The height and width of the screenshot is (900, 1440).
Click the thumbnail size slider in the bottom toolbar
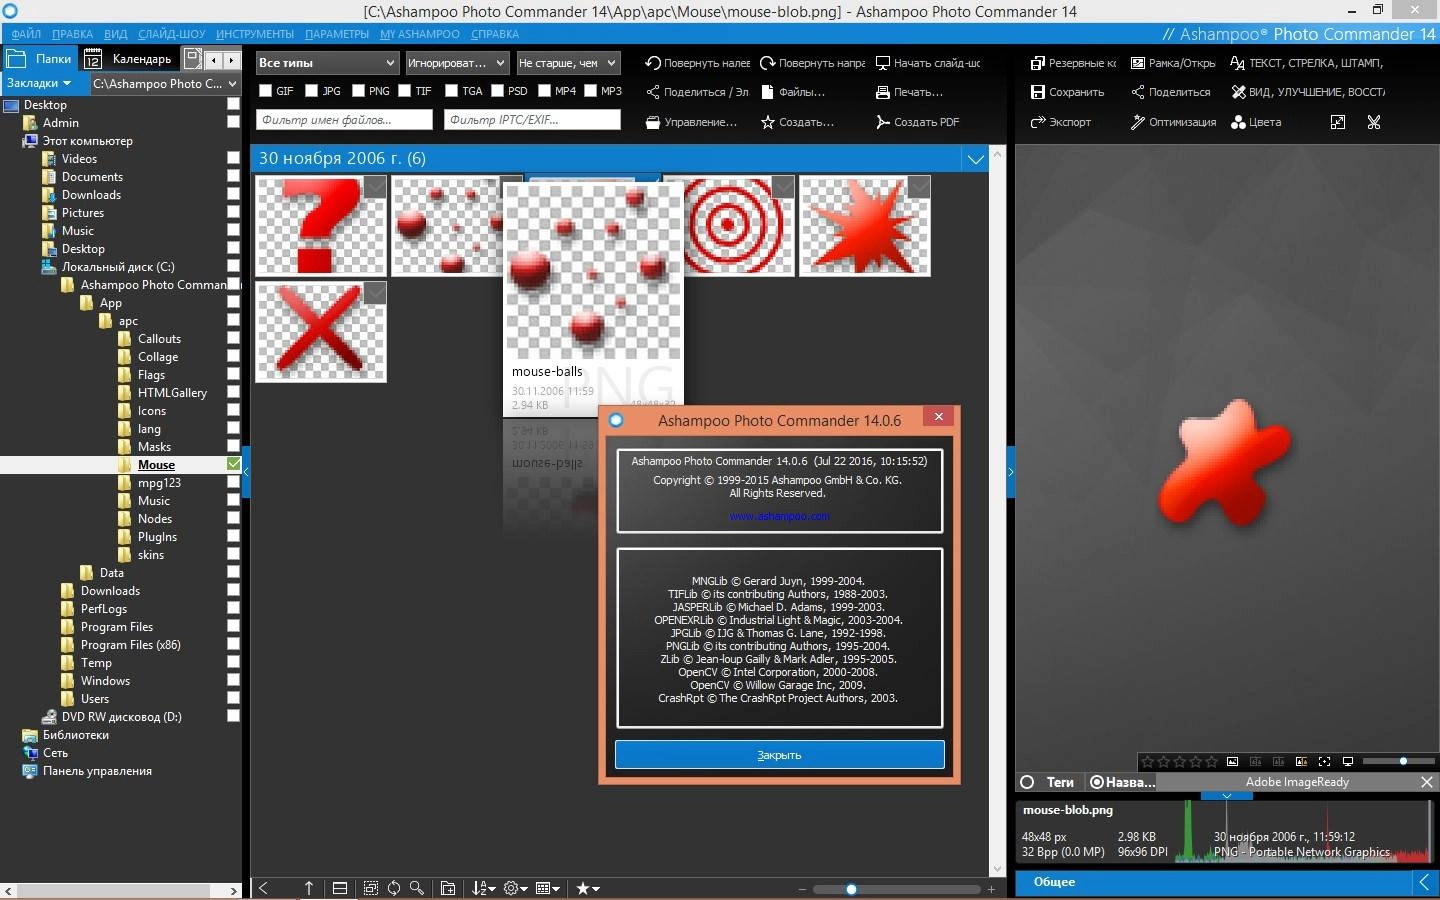pos(897,889)
